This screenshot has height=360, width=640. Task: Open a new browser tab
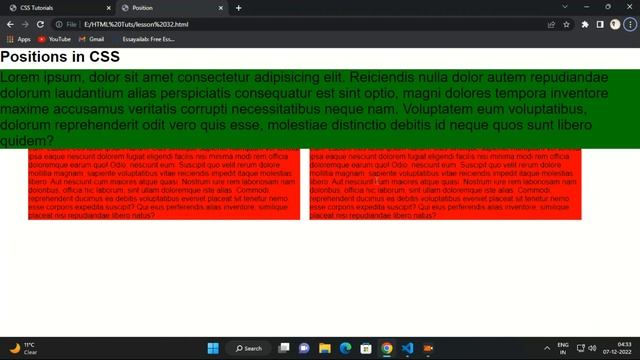tap(239, 8)
